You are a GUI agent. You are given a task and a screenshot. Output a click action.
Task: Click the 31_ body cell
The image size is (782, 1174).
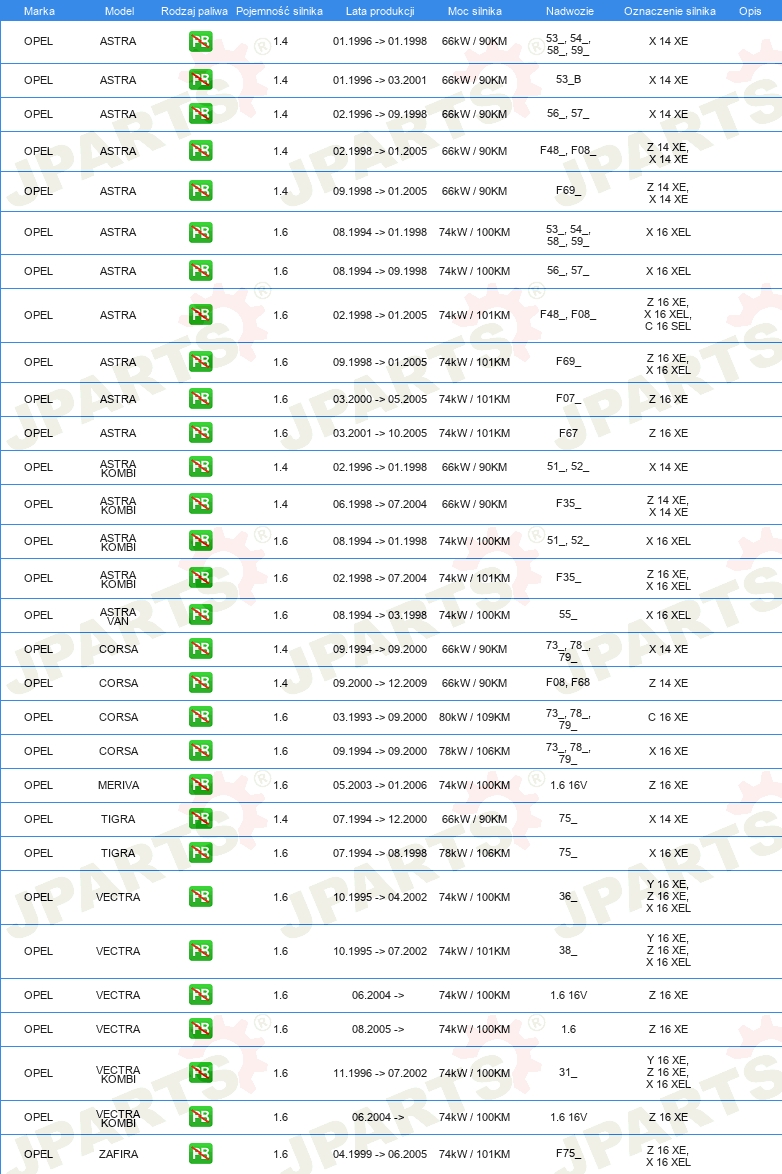[x=568, y=1072]
